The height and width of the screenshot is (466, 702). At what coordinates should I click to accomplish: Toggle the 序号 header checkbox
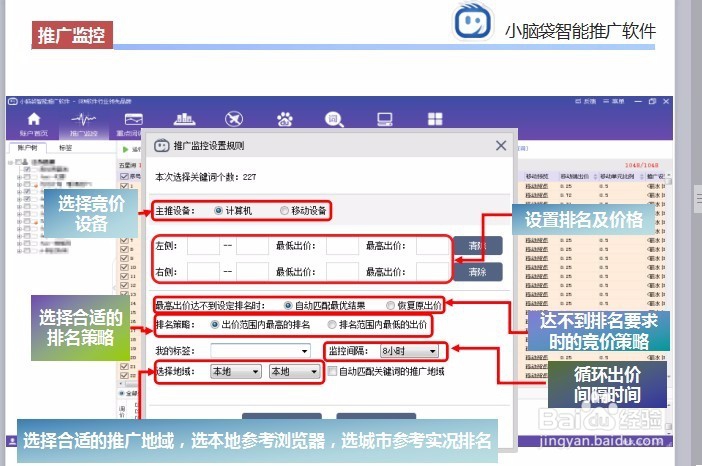pyautogui.click(x=124, y=176)
